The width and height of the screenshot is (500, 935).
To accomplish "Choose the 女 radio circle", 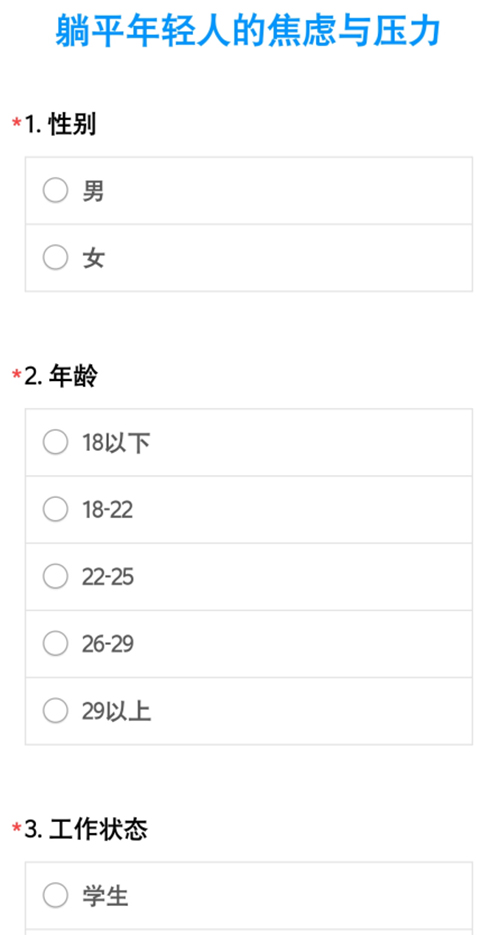I will pos(55,258).
